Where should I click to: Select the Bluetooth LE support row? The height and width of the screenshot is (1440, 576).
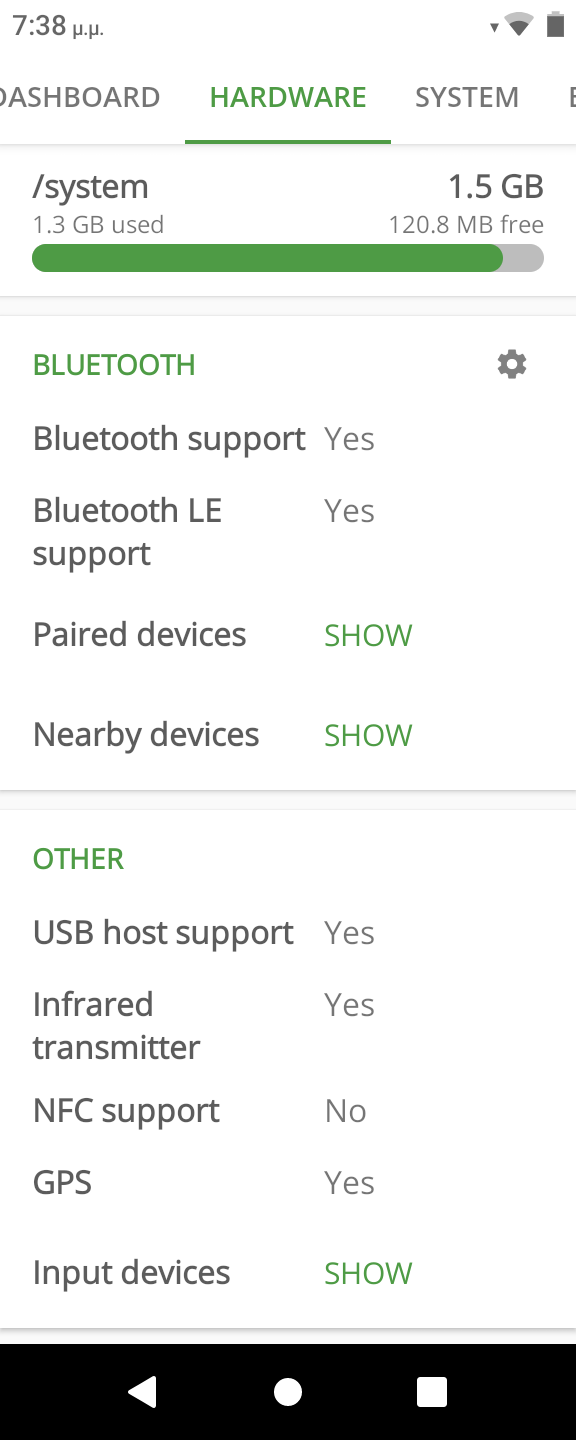(x=288, y=532)
